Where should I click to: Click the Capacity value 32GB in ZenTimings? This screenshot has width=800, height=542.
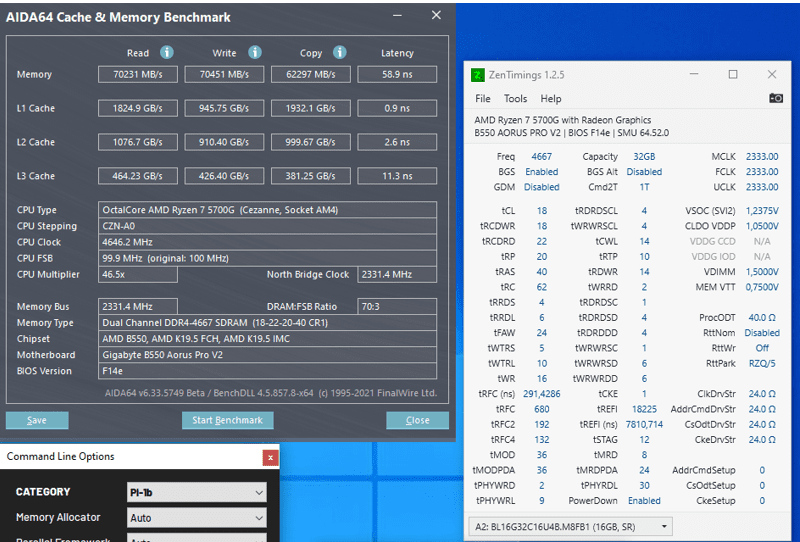click(644, 157)
